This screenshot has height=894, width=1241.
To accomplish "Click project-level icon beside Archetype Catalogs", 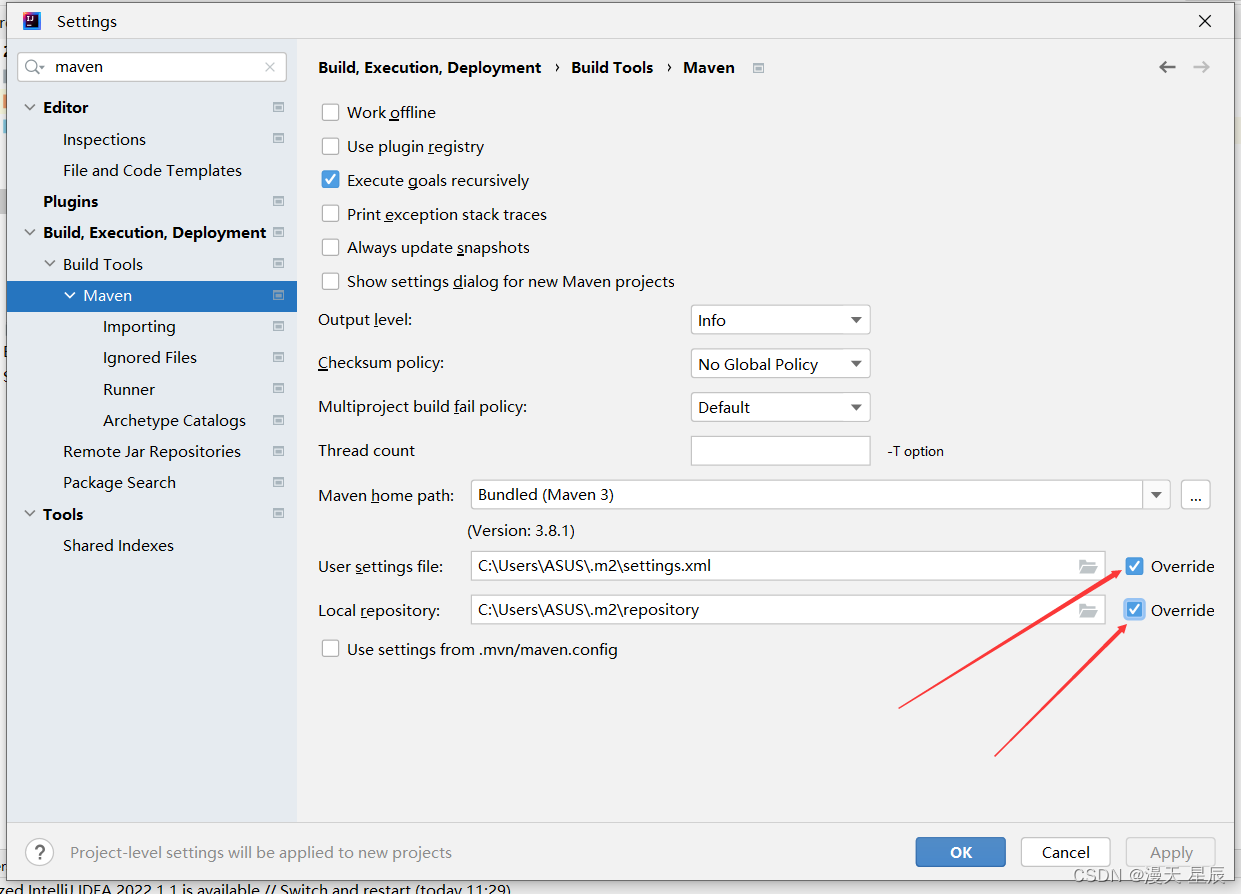I will click(x=278, y=420).
